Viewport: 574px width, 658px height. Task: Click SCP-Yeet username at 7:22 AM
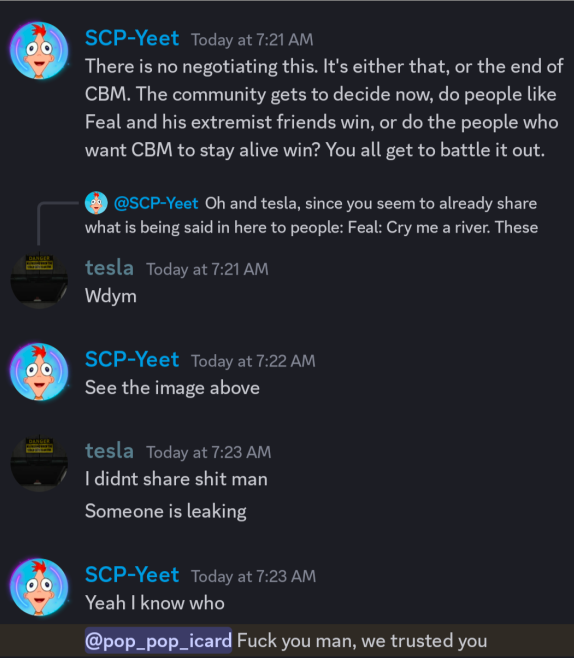coord(132,360)
